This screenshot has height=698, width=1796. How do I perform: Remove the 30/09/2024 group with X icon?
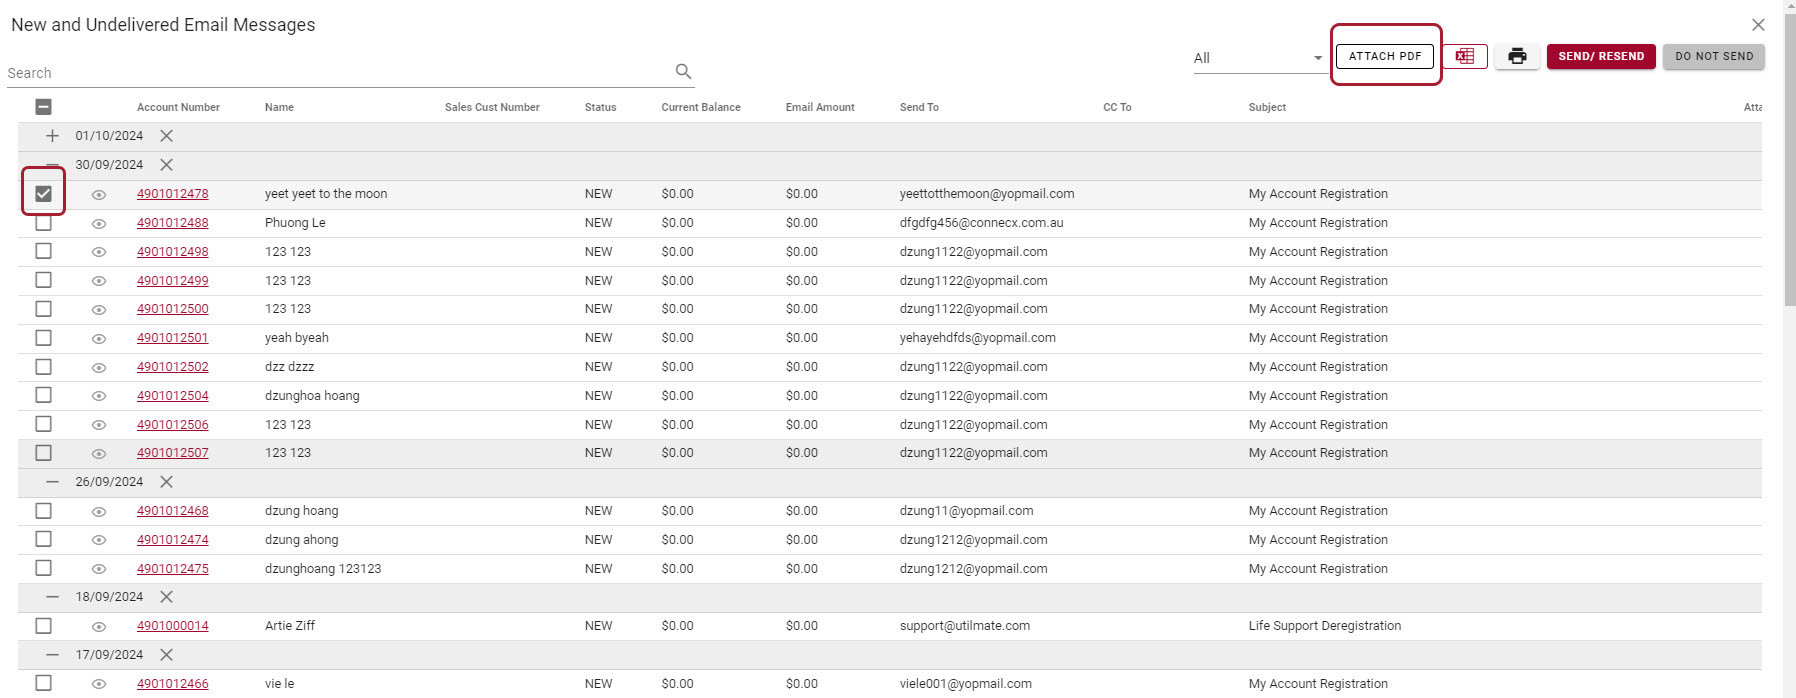tap(167, 165)
